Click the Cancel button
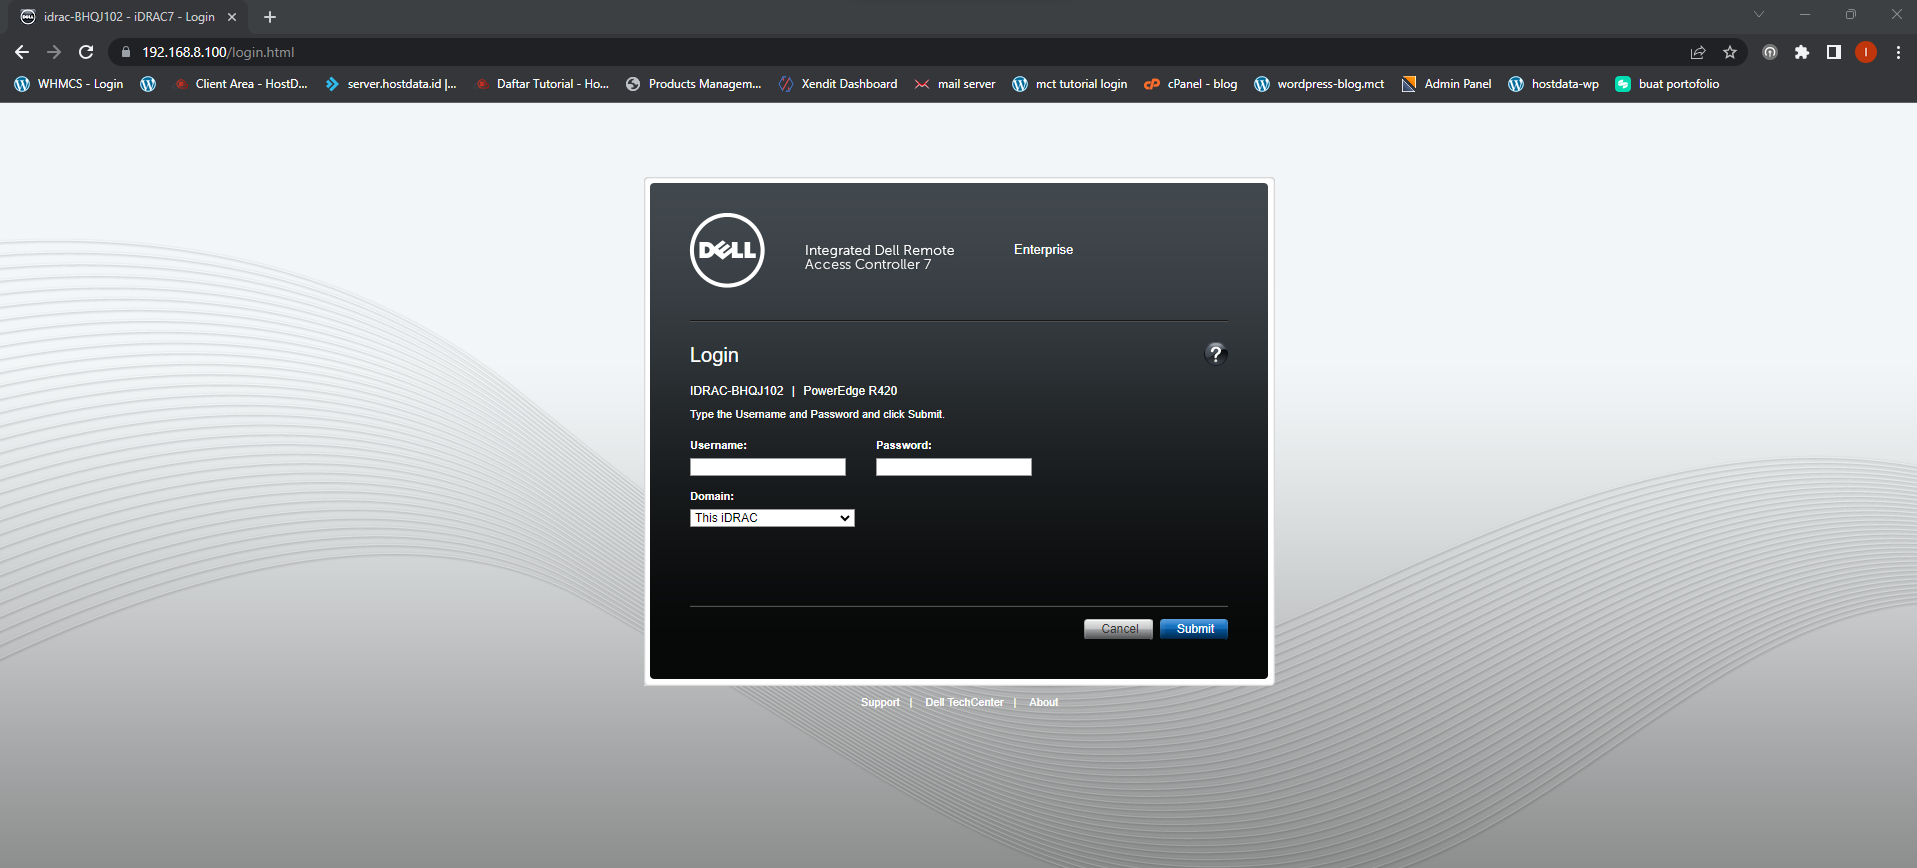This screenshot has width=1917, height=868. click(x=1119, y=629)
